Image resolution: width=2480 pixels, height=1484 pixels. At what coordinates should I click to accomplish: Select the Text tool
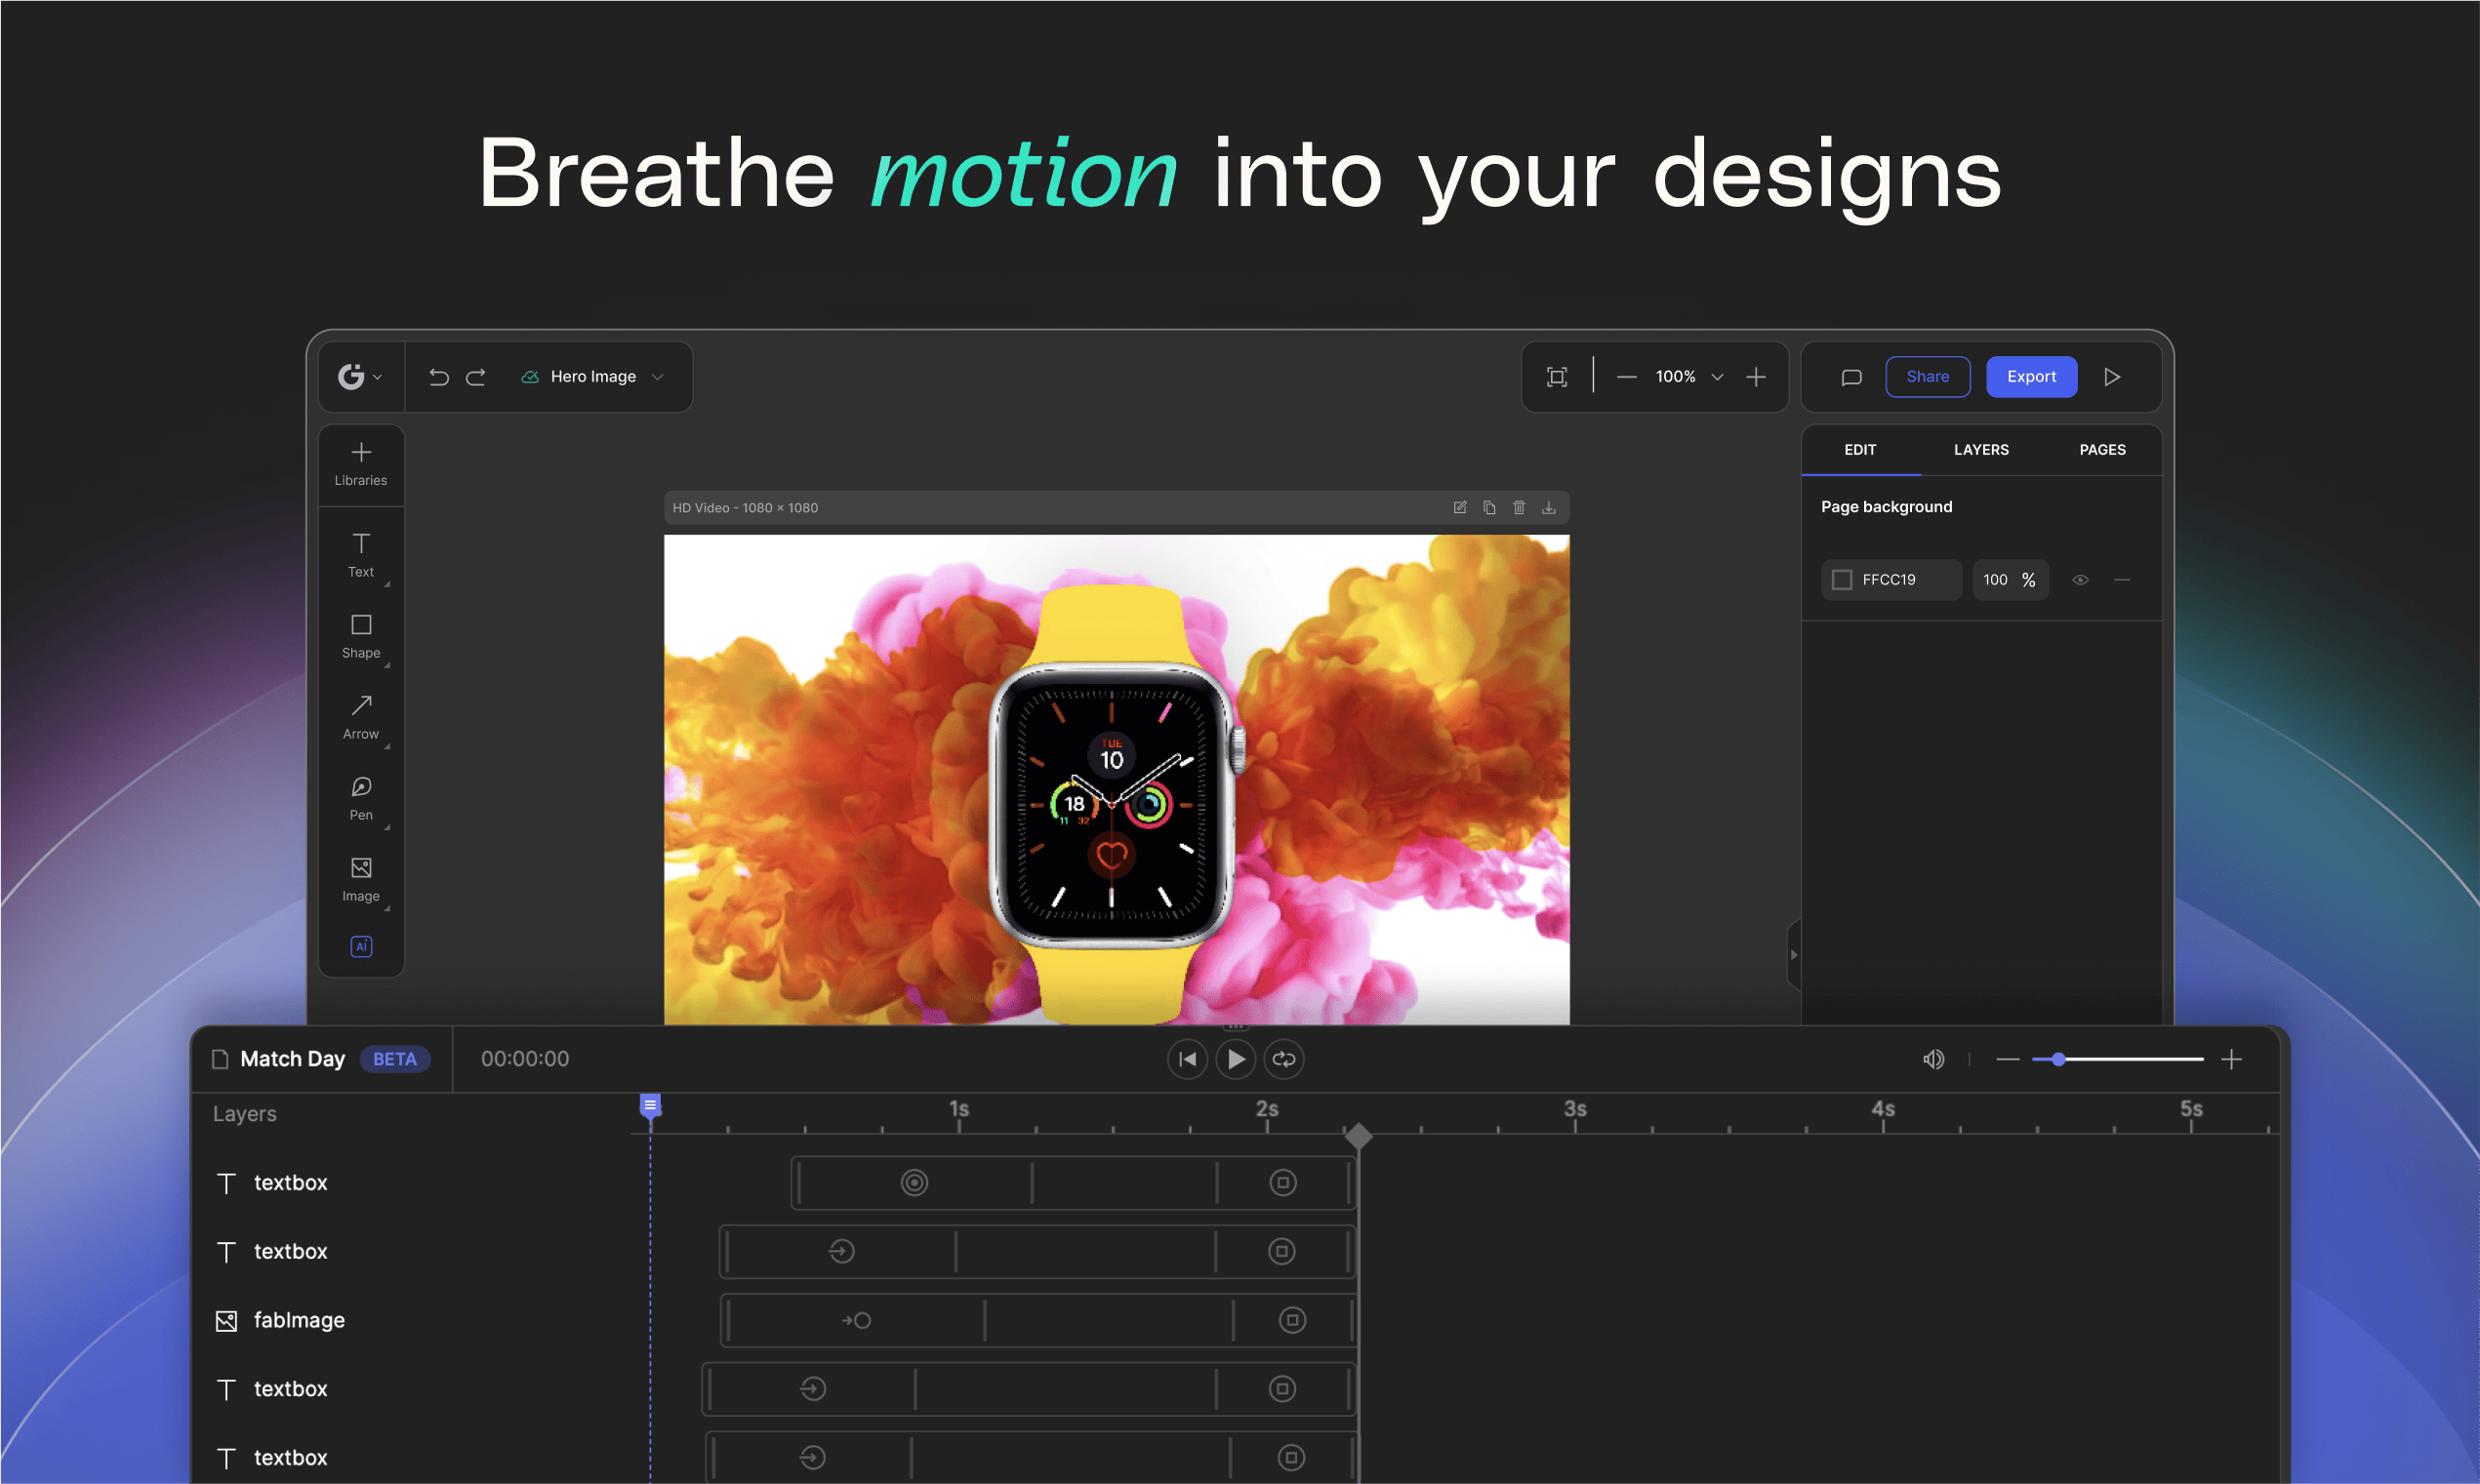[x=361, y=556]
